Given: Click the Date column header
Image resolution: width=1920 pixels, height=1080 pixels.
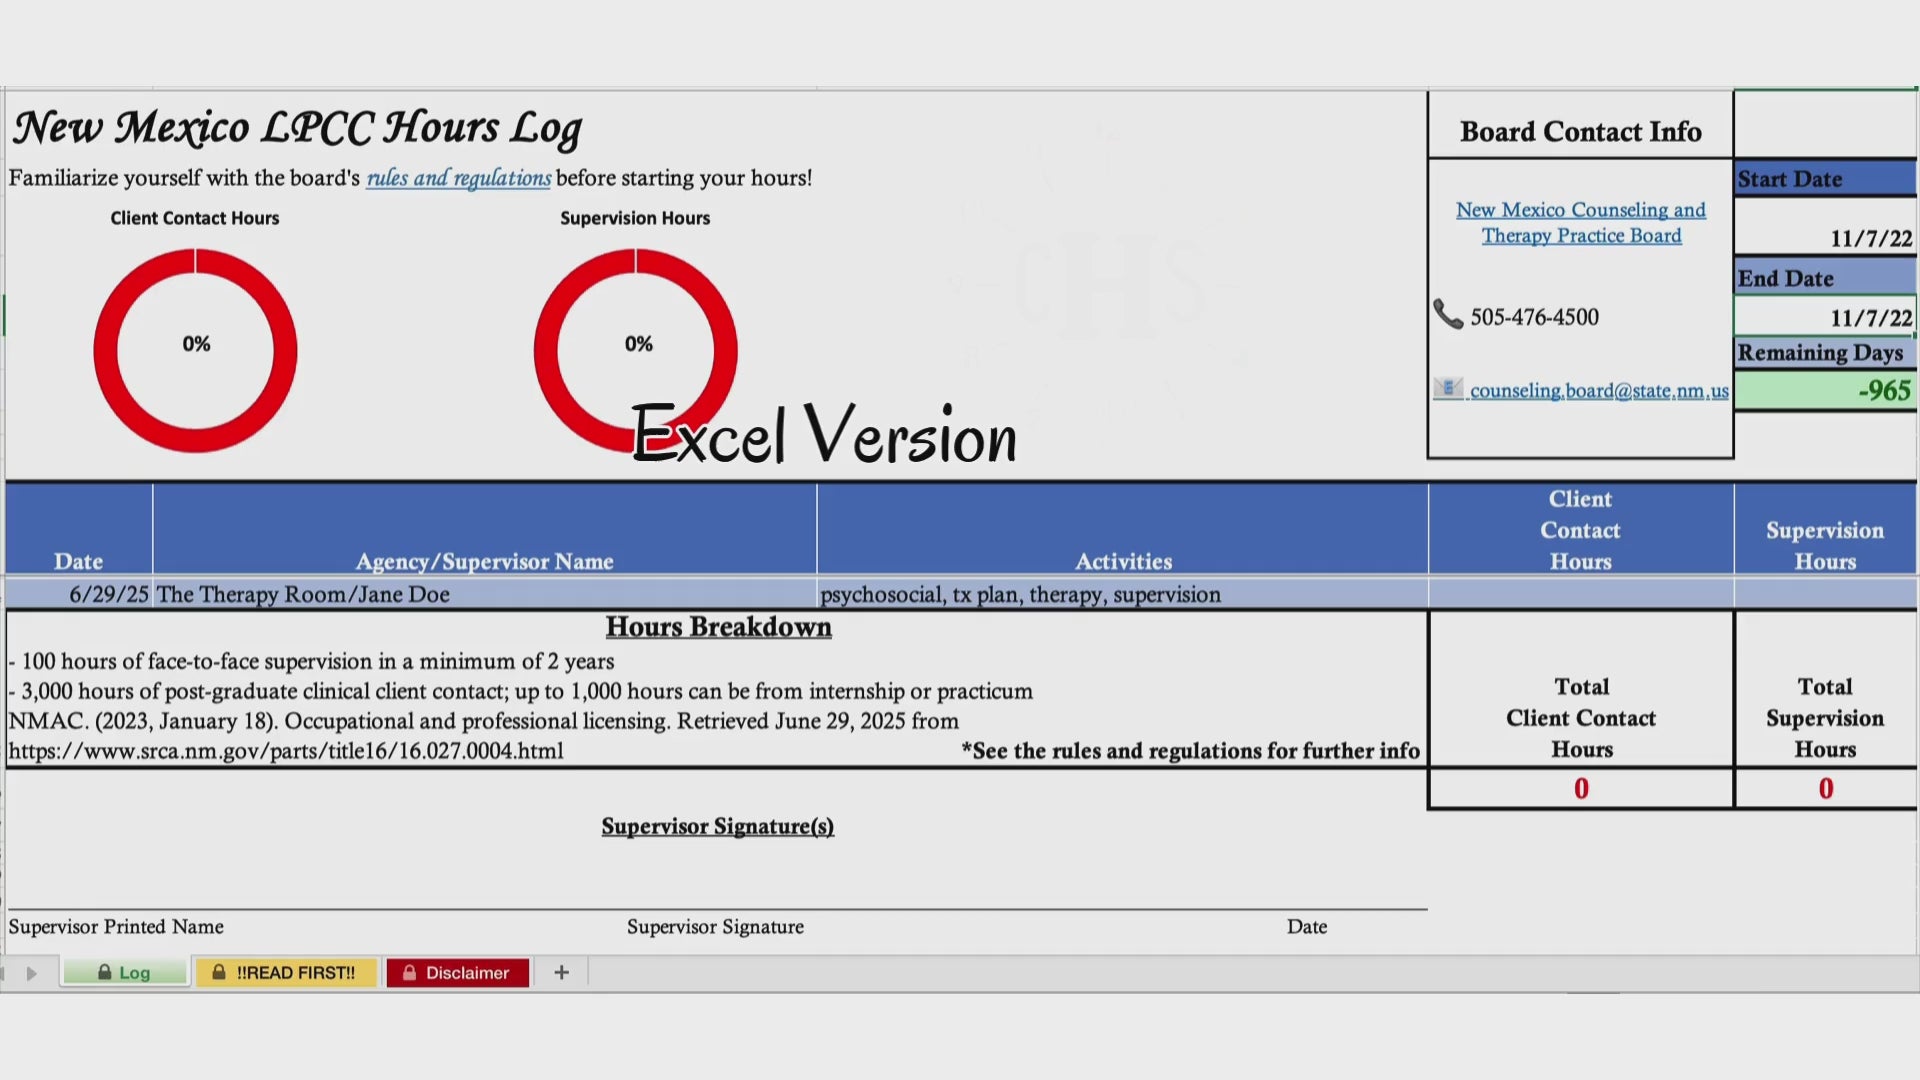Looking at the screenshot, I should pyautogui.click(x=79, y=530).
